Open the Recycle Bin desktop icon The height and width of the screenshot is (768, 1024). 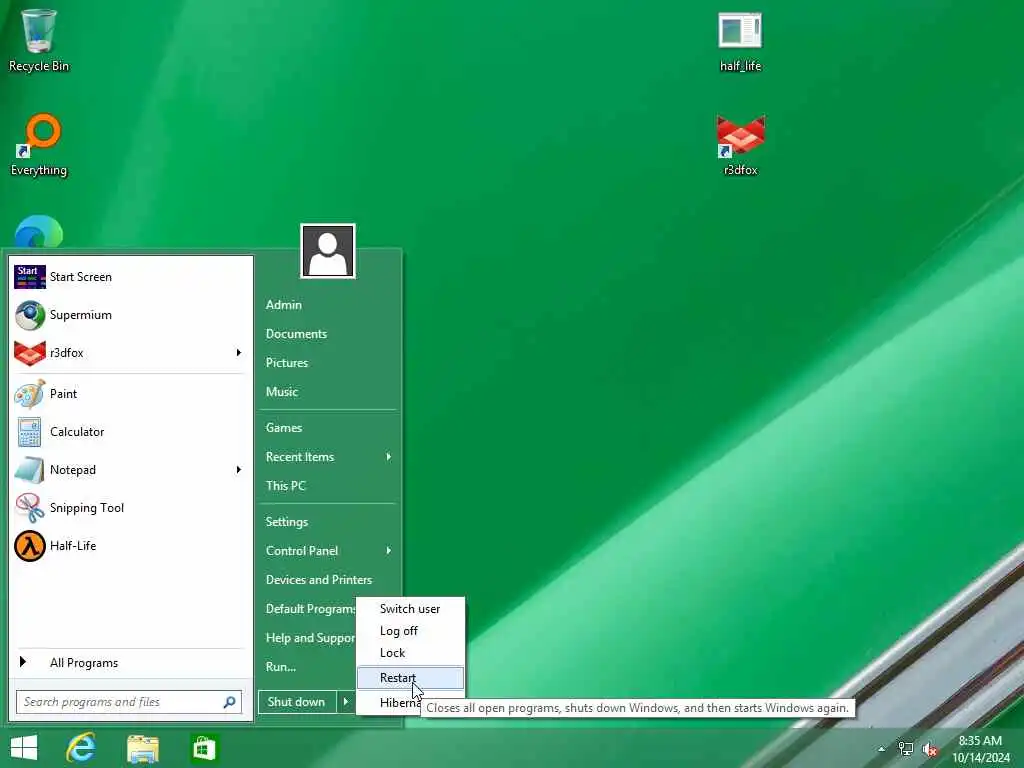point(39,40)
